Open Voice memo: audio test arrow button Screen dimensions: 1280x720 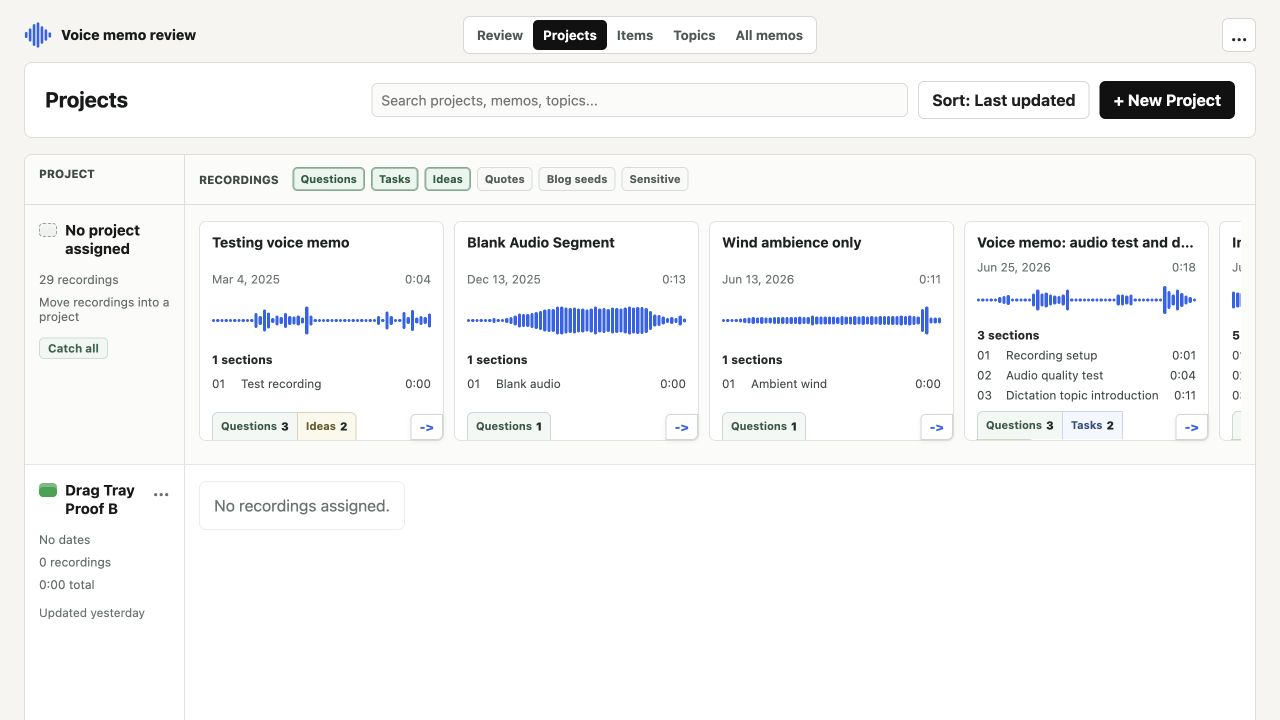click(1192, 427)
